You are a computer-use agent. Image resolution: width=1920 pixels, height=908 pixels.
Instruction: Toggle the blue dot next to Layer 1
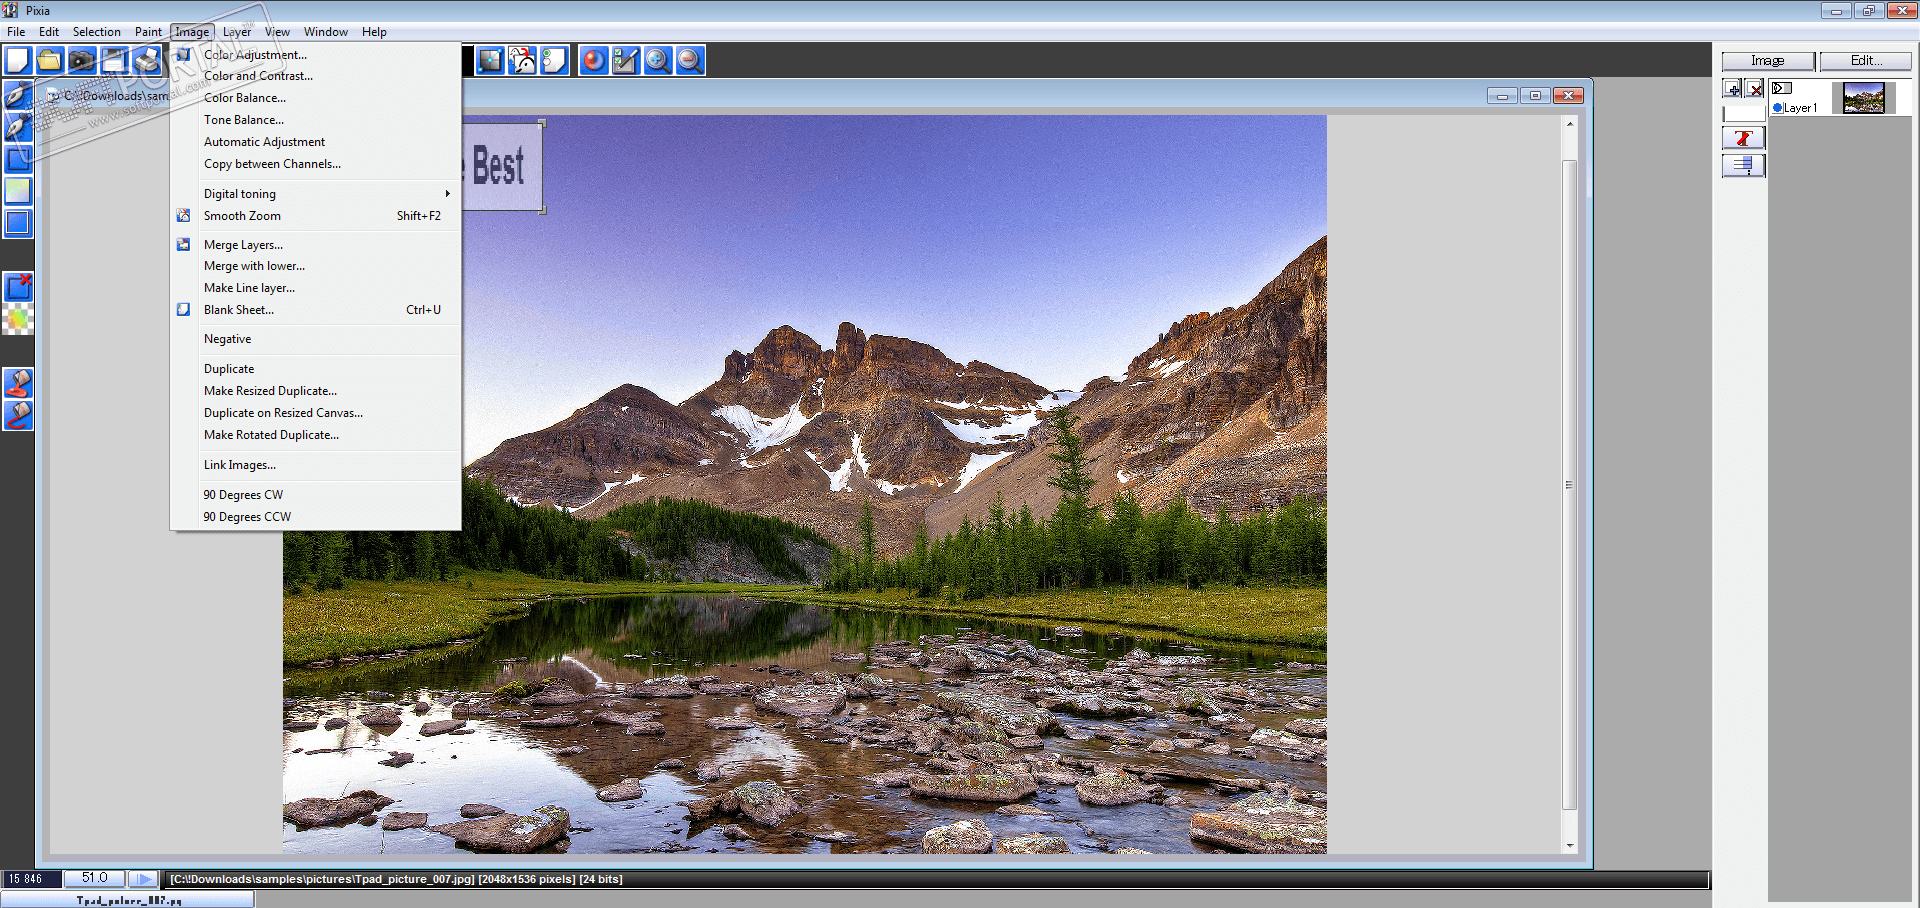(x=1777, y=108)
